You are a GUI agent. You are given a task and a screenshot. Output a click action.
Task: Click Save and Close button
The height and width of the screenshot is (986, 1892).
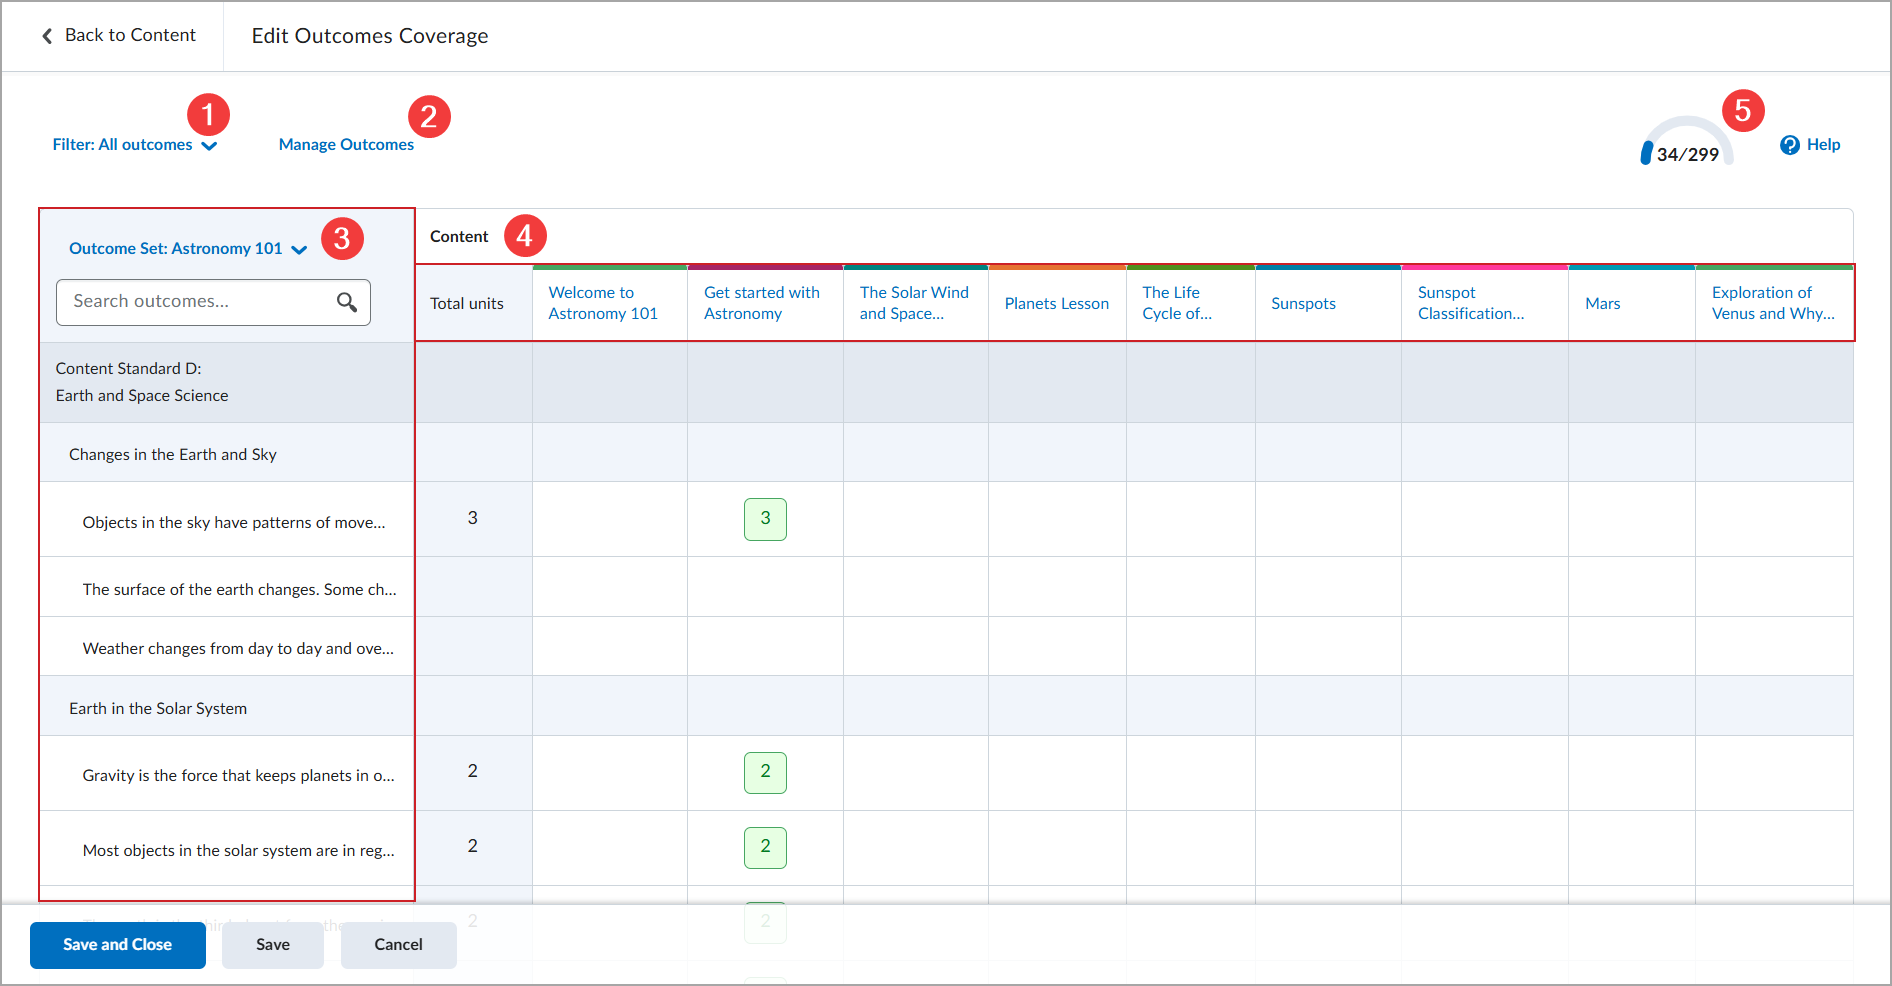click(x=118, y=945)
